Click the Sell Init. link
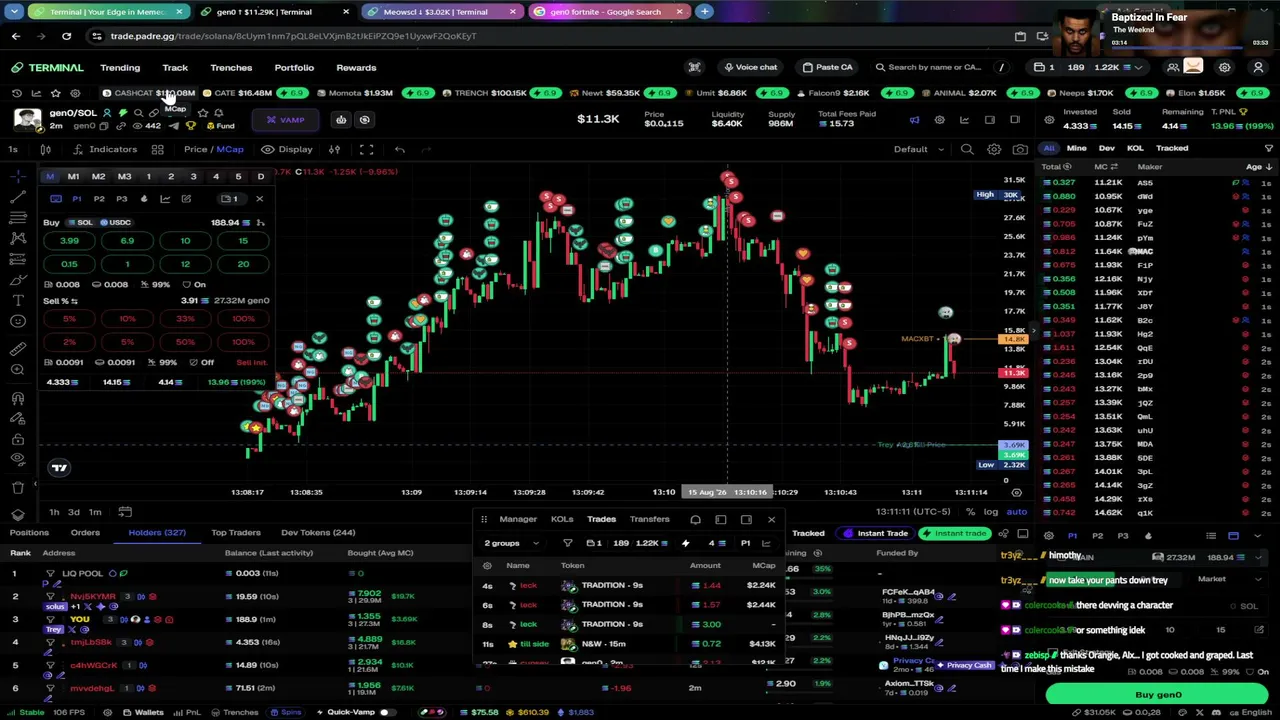Image resolution: width=1280 pixels, height=720 pixels. pos(252,362)
